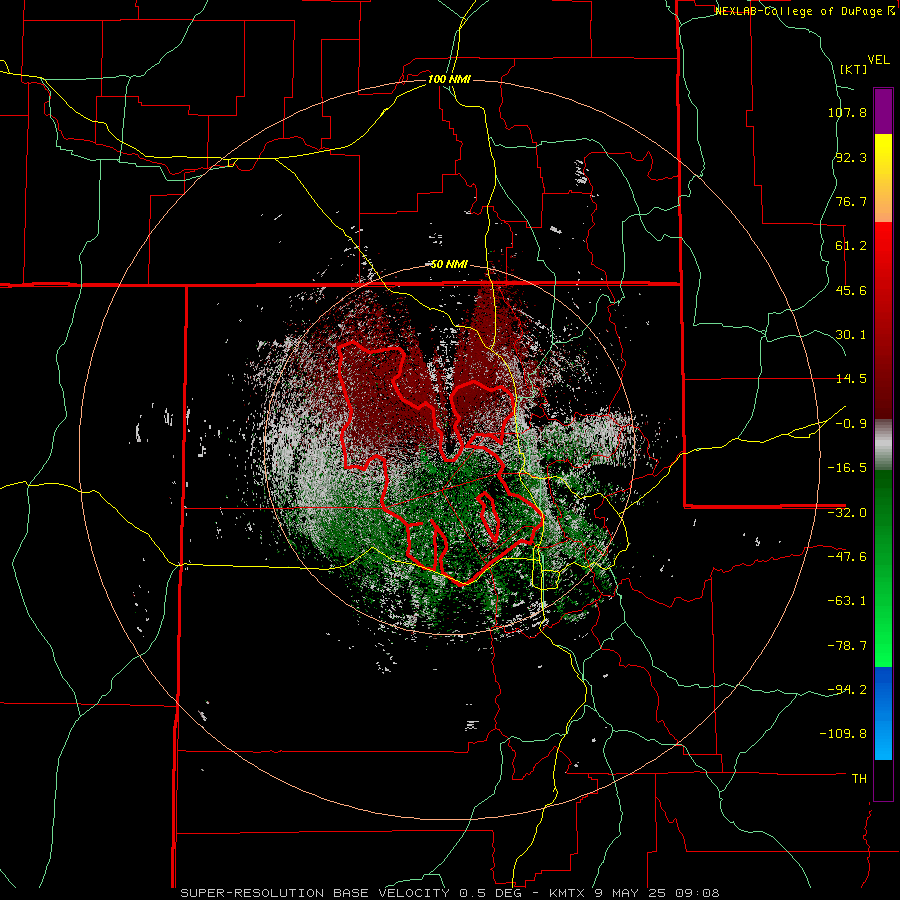
Task: Select the -47.6 velocity label
Action: click(x=847, y=557)
